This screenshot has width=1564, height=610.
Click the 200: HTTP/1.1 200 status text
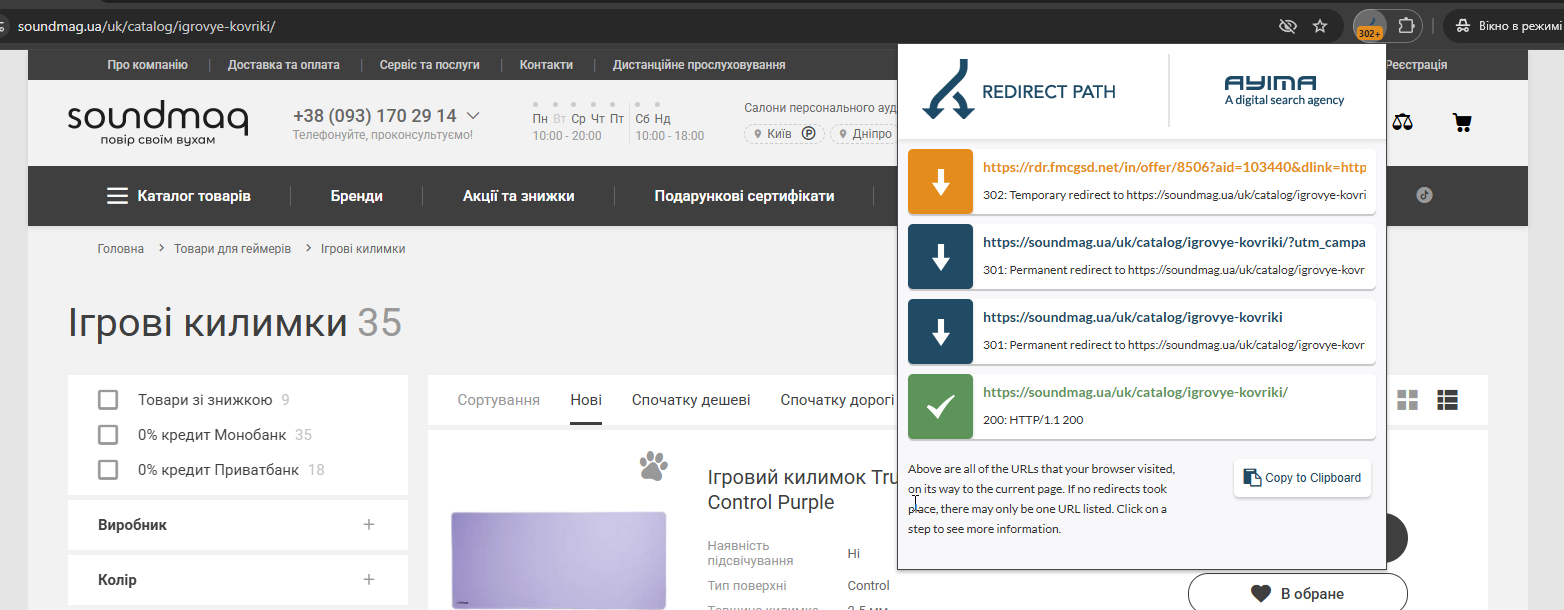[1033, 420]
